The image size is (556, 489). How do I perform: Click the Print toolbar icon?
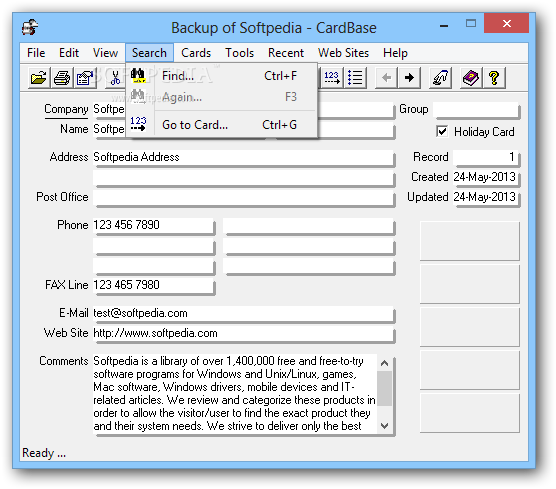point(62,77)
